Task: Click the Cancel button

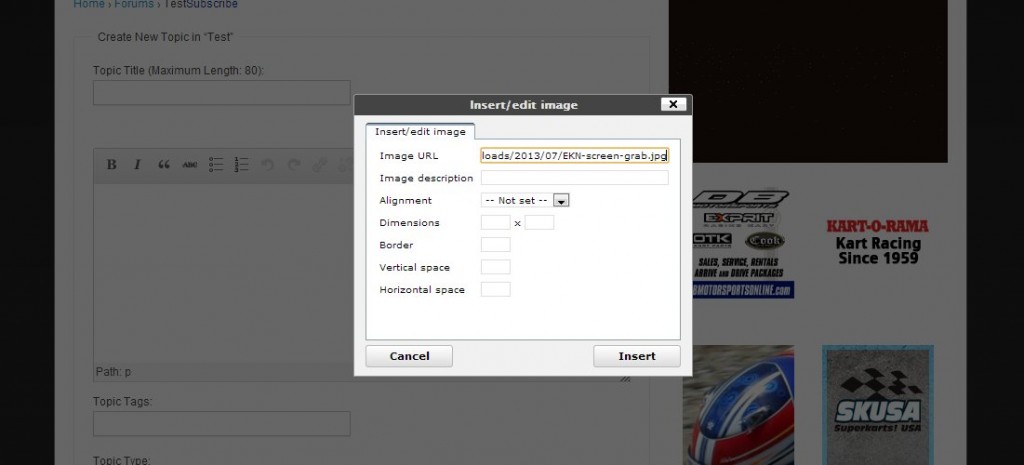Action: click(409, 356)
